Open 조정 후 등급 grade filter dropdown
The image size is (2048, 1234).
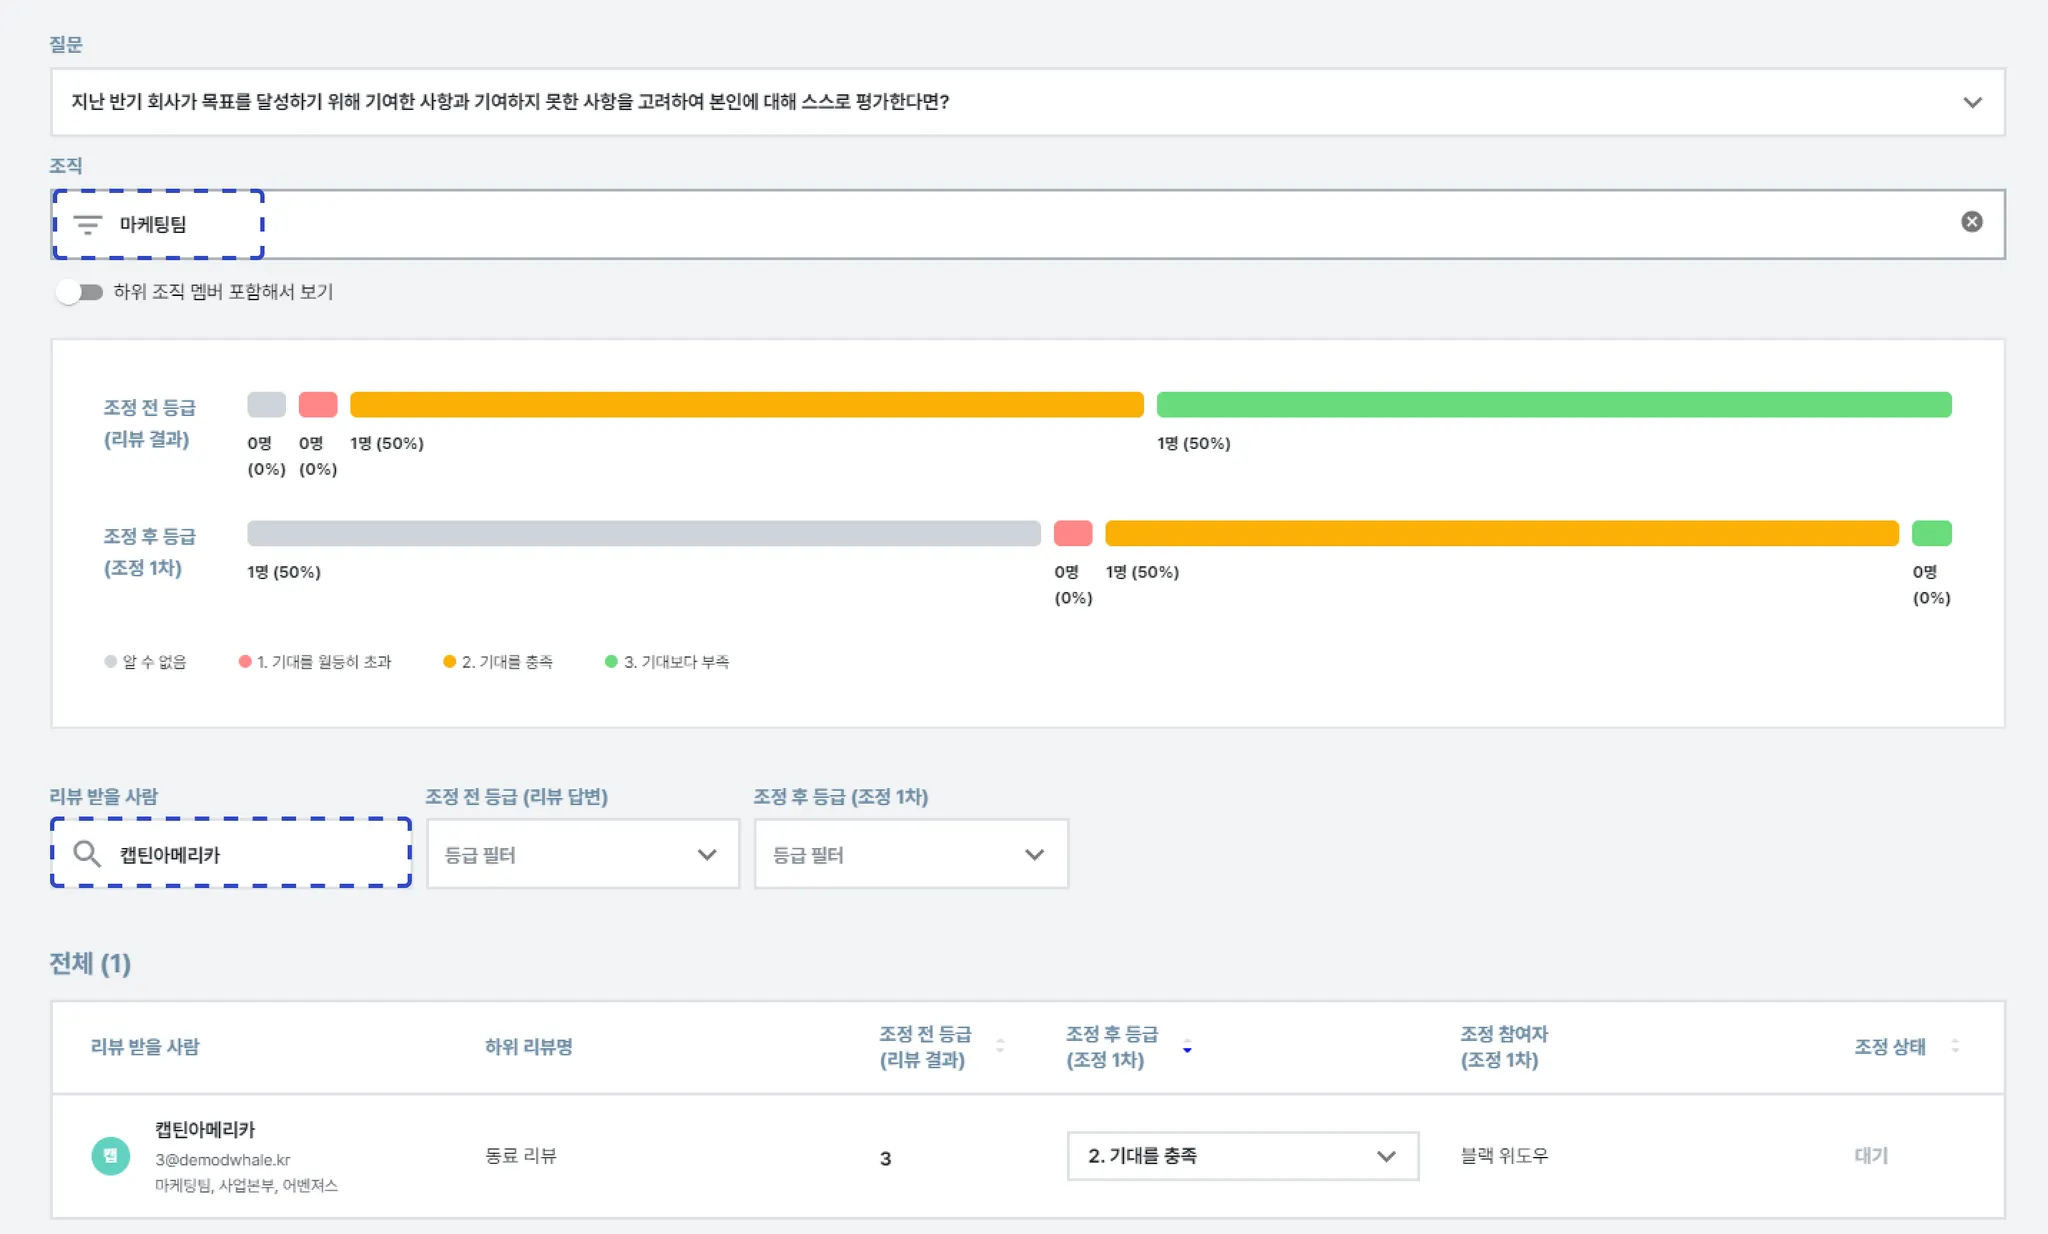point(910,854)
